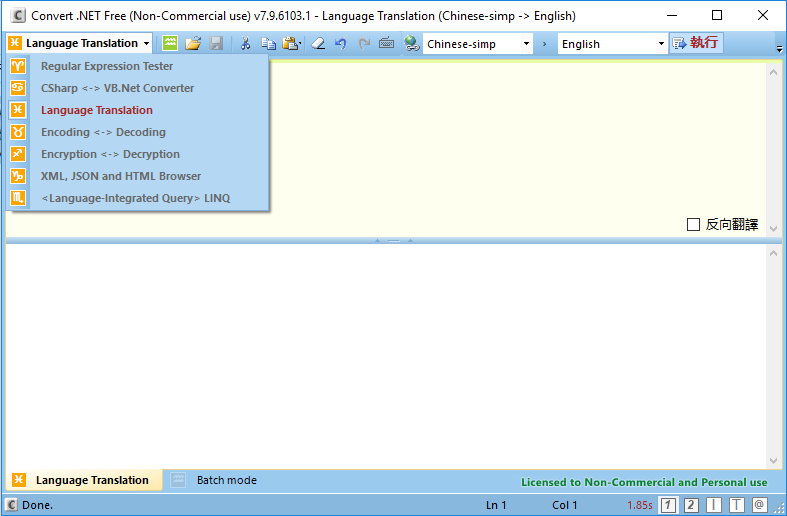Click the 'Done.' status message
This screenshot has height=516, width=787.
(x=38, y=505)
